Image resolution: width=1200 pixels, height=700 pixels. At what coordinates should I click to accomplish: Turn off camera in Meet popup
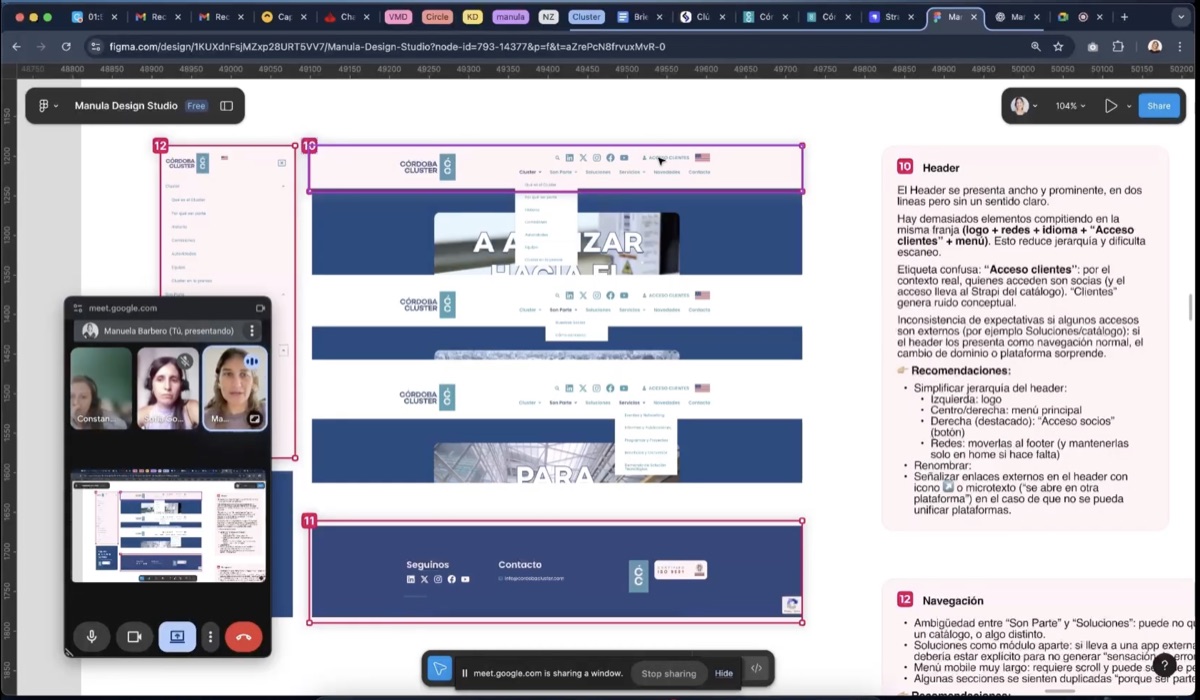point(134,637)
